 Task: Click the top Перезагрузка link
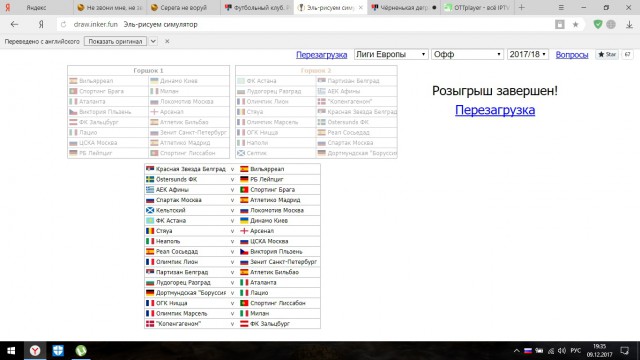point(322,55)
